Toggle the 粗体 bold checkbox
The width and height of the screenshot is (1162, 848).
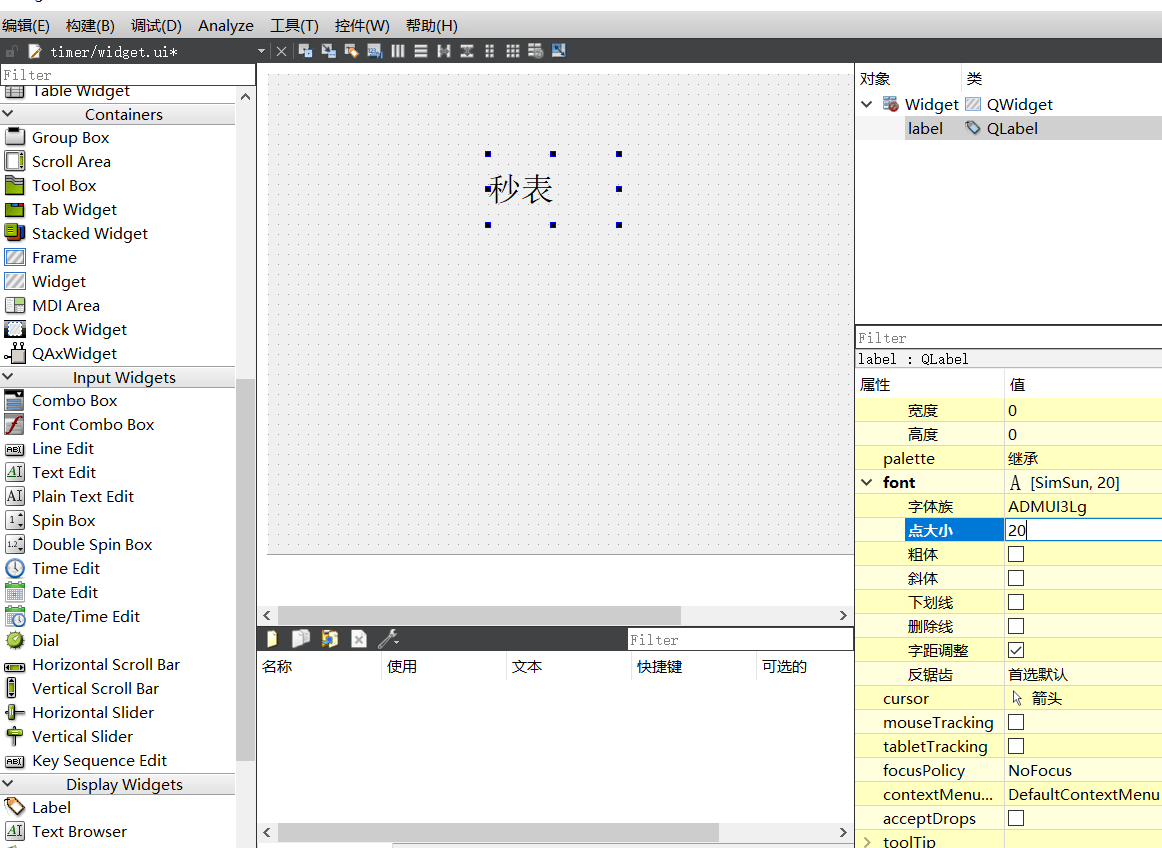point(1016,554)
